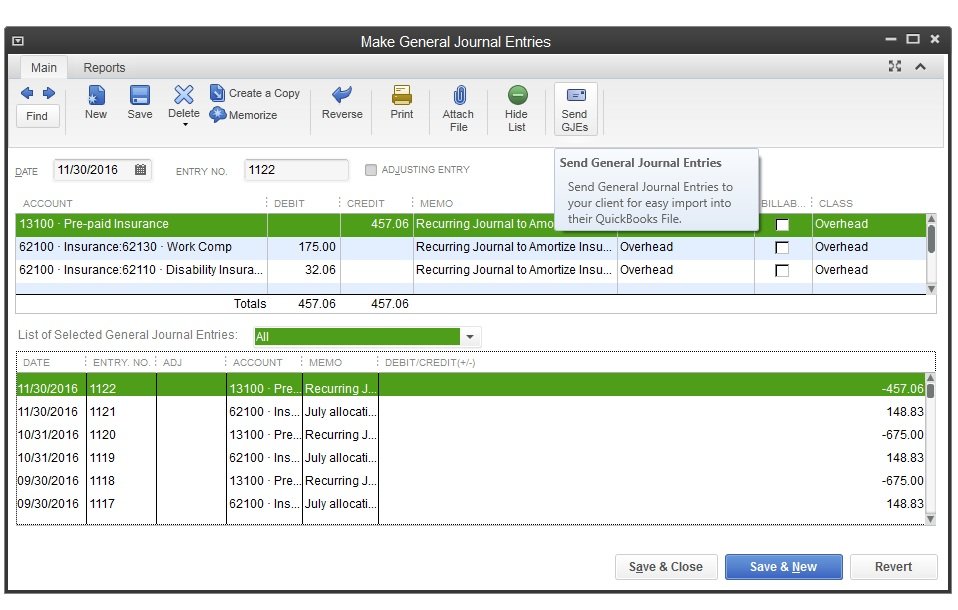This screenshot has height=610, width=958.
Task: Check billable box for Pre-paid Insurance row
Action: click(782, 225)
